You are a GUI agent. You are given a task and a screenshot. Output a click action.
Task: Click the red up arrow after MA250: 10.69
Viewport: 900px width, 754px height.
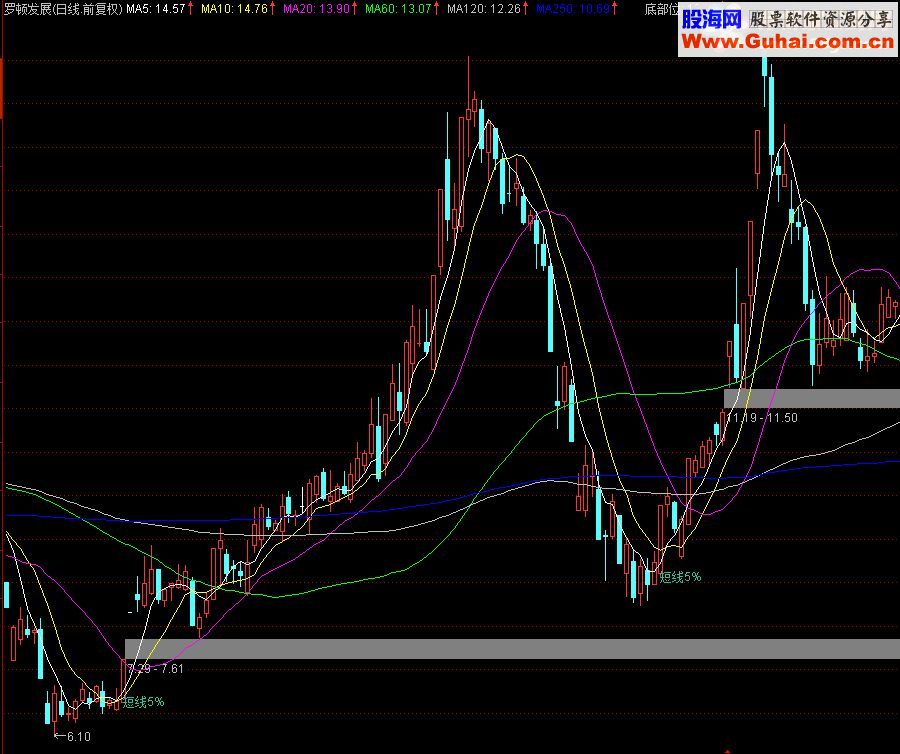614,9
